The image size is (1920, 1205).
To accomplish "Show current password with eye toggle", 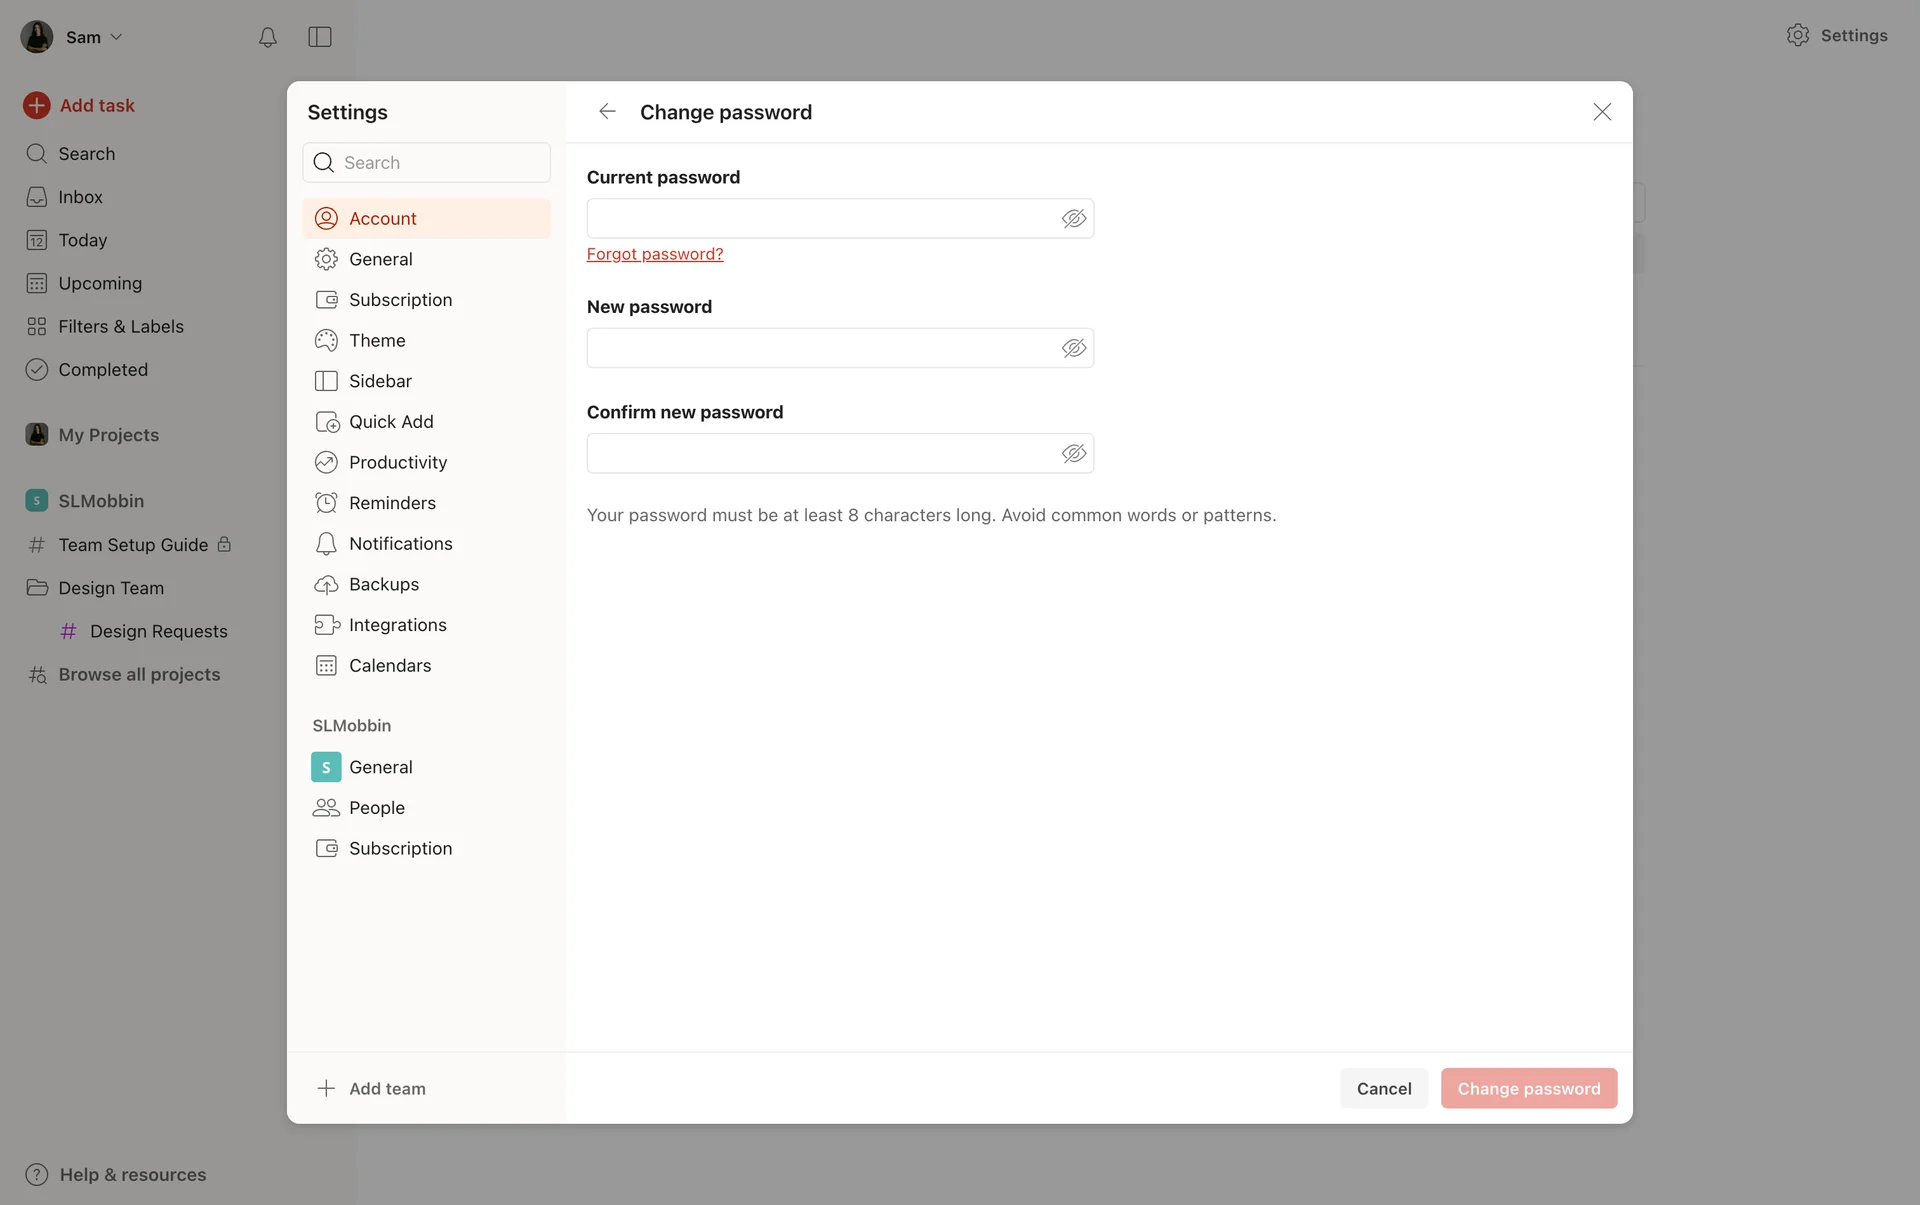I will (1074, 219).
